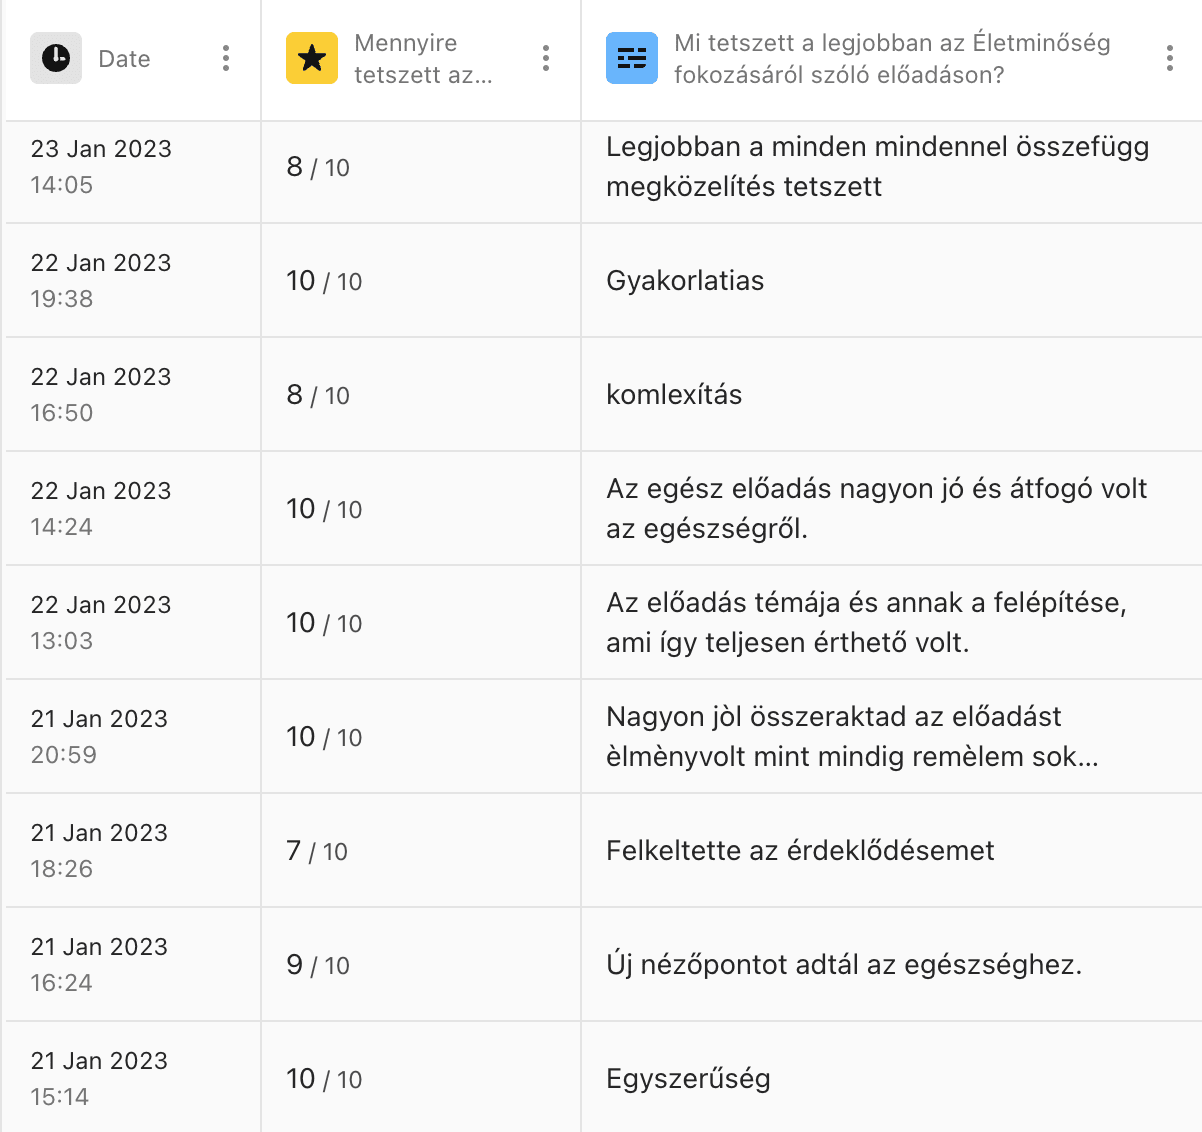Screen dimensions: 1202x1132
Task: Open the Mi tetszett column three-dot menu
Action: click(1170, 58)
